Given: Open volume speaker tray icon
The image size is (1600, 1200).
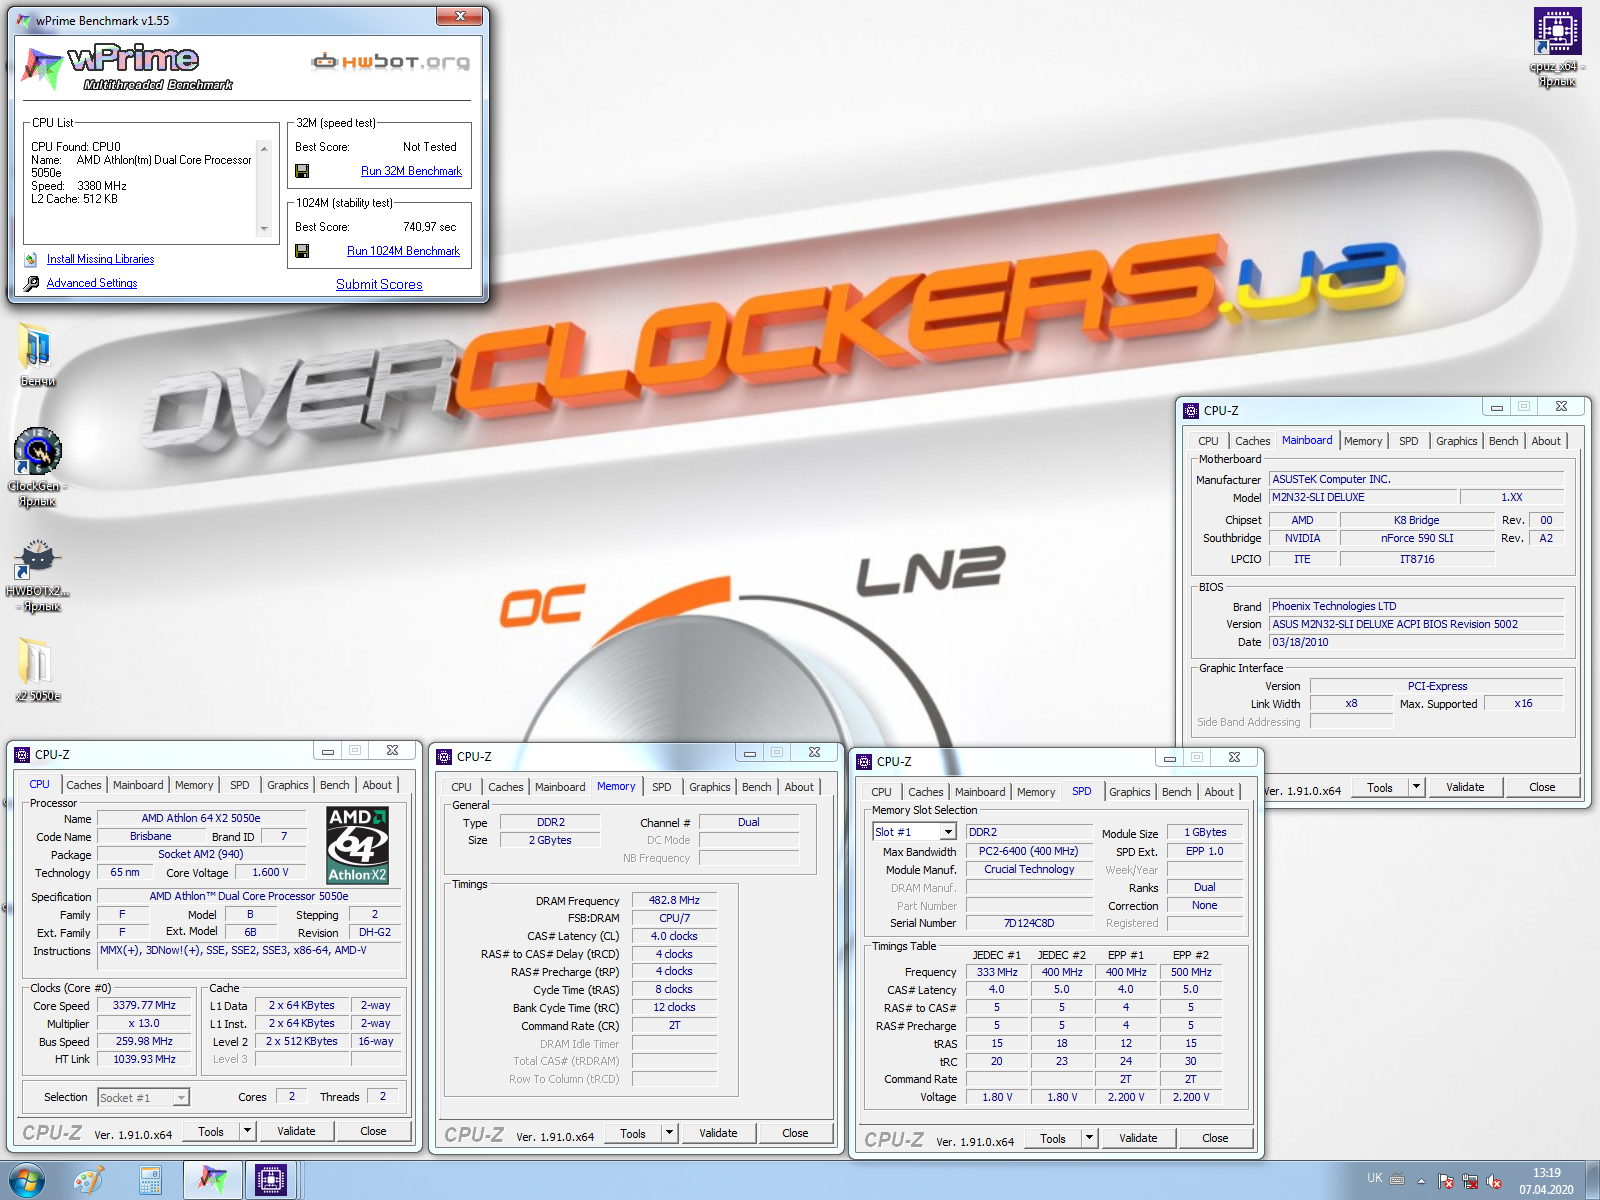Looking at the screenshot, I should pos(1494,1181).
